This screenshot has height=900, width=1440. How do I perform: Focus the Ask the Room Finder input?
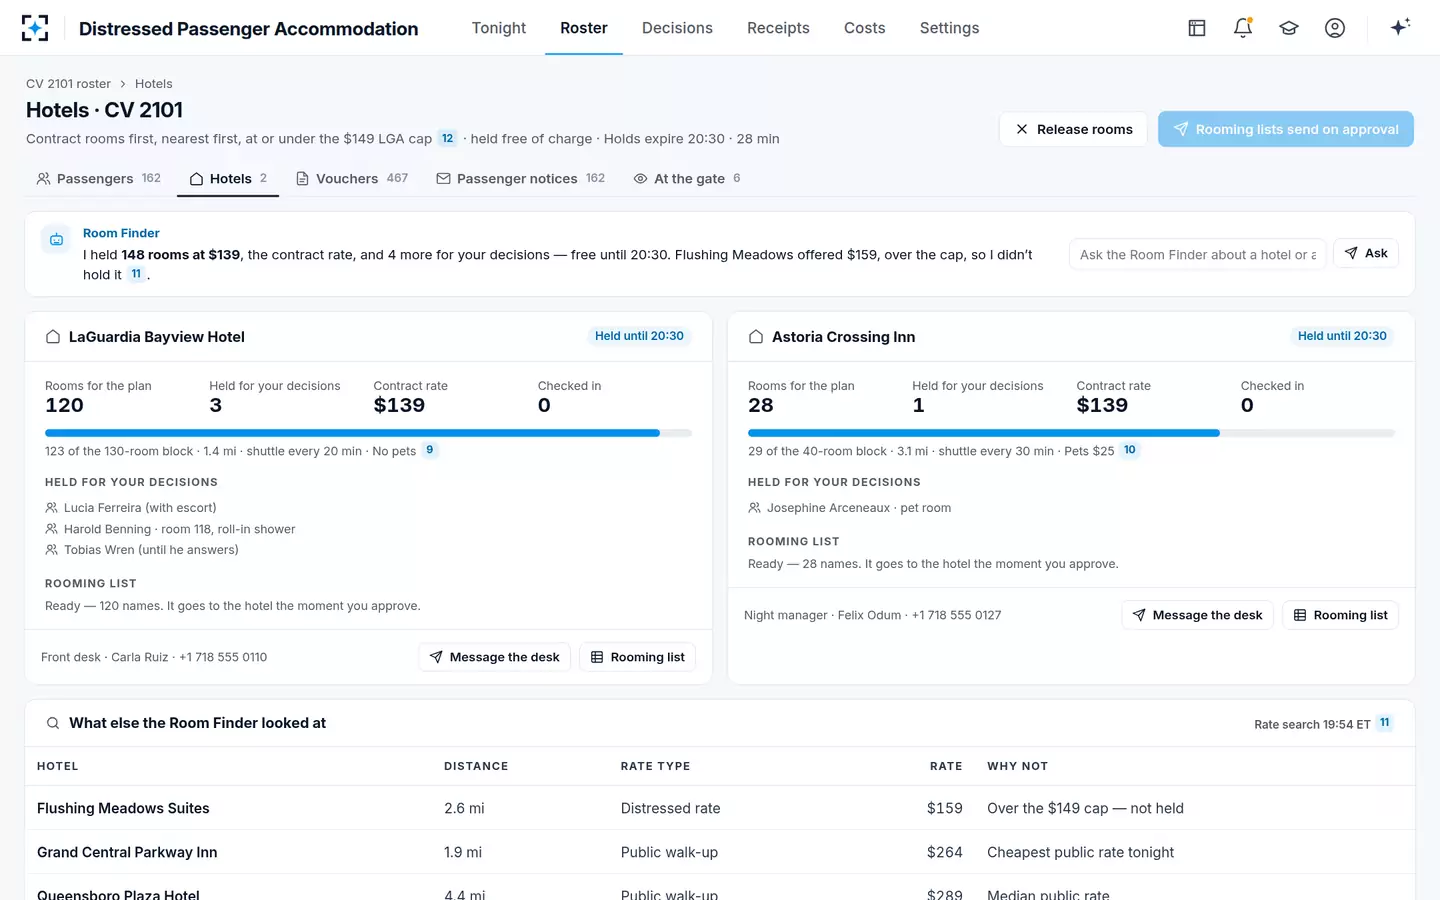click(1198, 254)
